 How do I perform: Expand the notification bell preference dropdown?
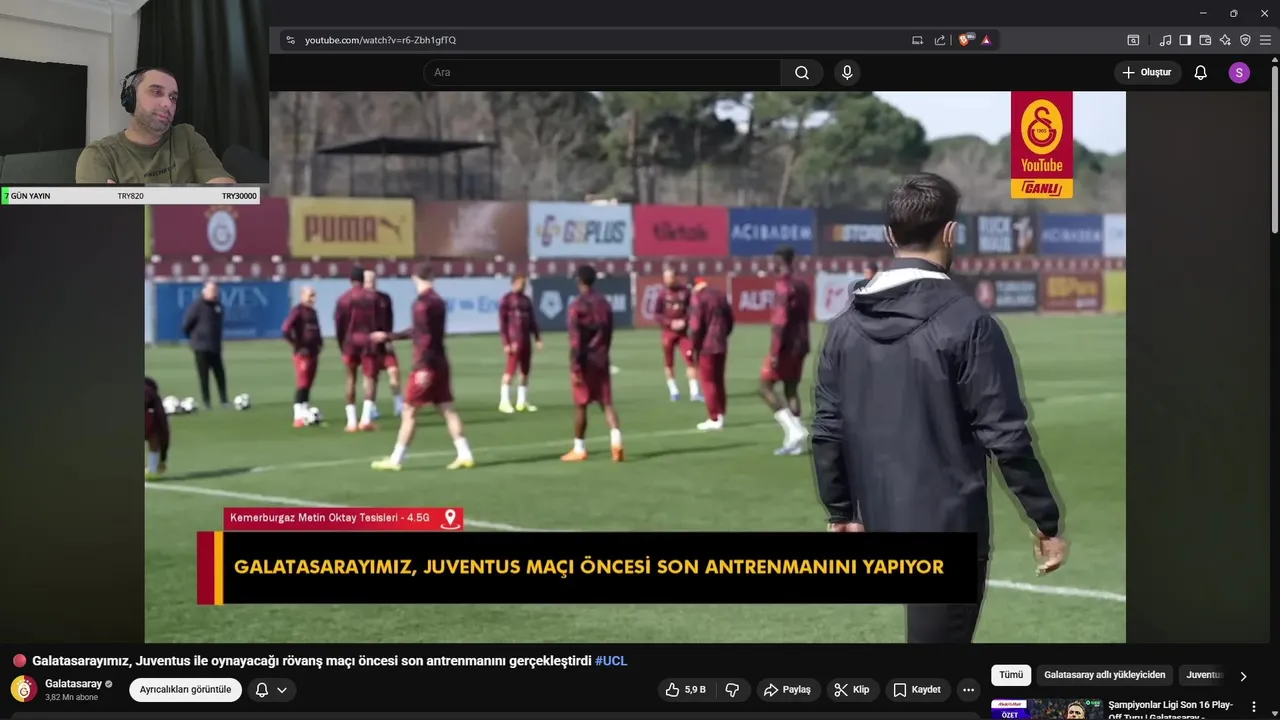pos(271,690)
